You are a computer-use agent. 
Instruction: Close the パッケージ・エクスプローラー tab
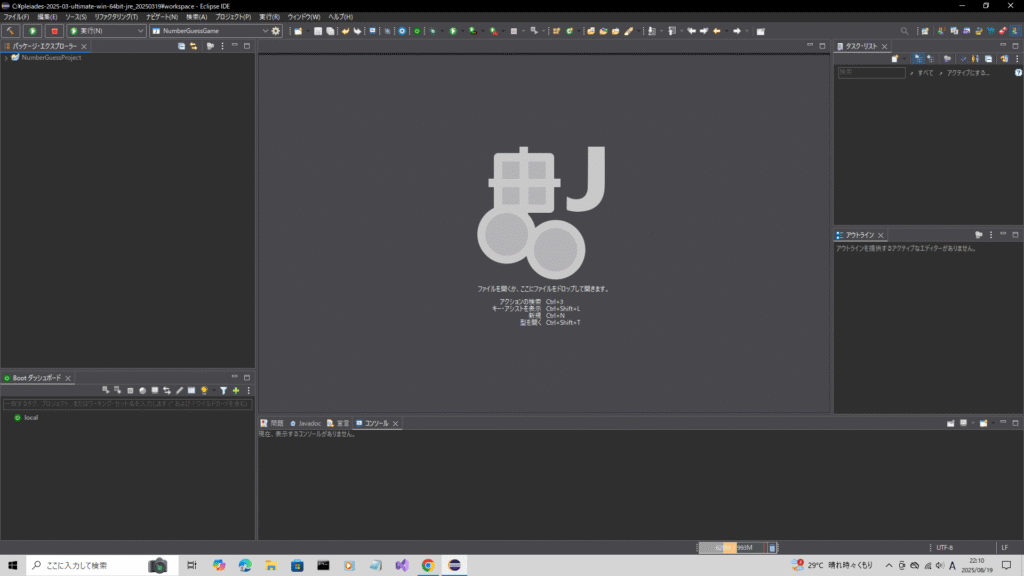pyautogui.click(x=84, y=46)
